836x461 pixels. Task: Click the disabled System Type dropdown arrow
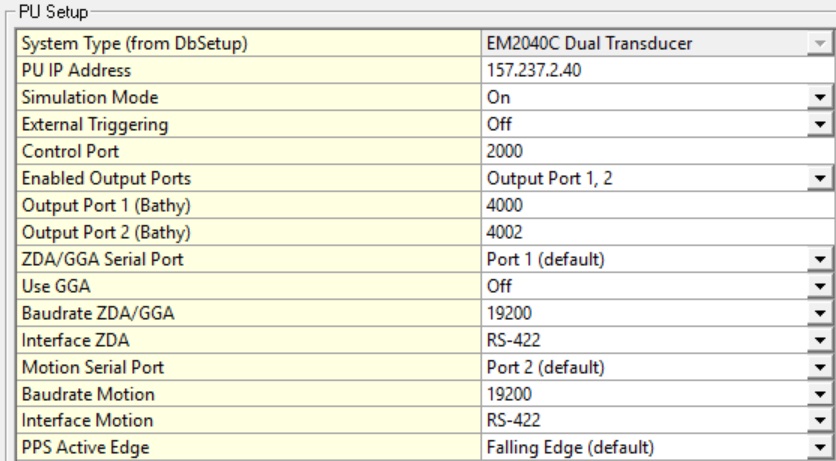pos(821,44)
